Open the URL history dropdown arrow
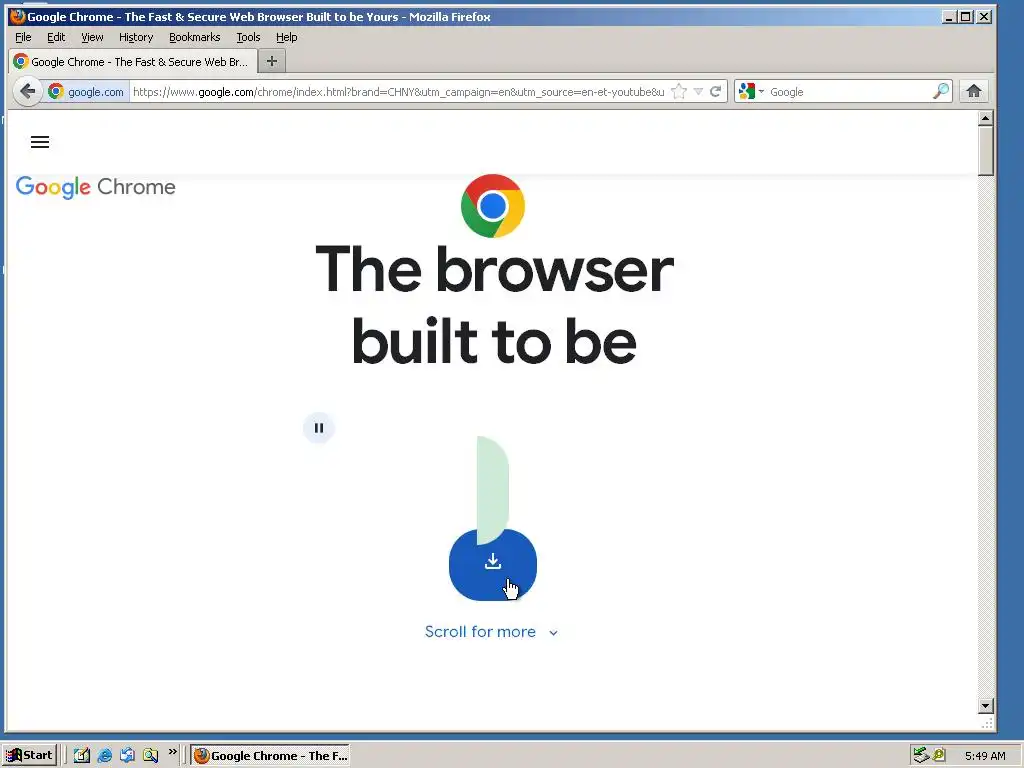This screenshot has width=1024, height=768. [x=698, y=91]
